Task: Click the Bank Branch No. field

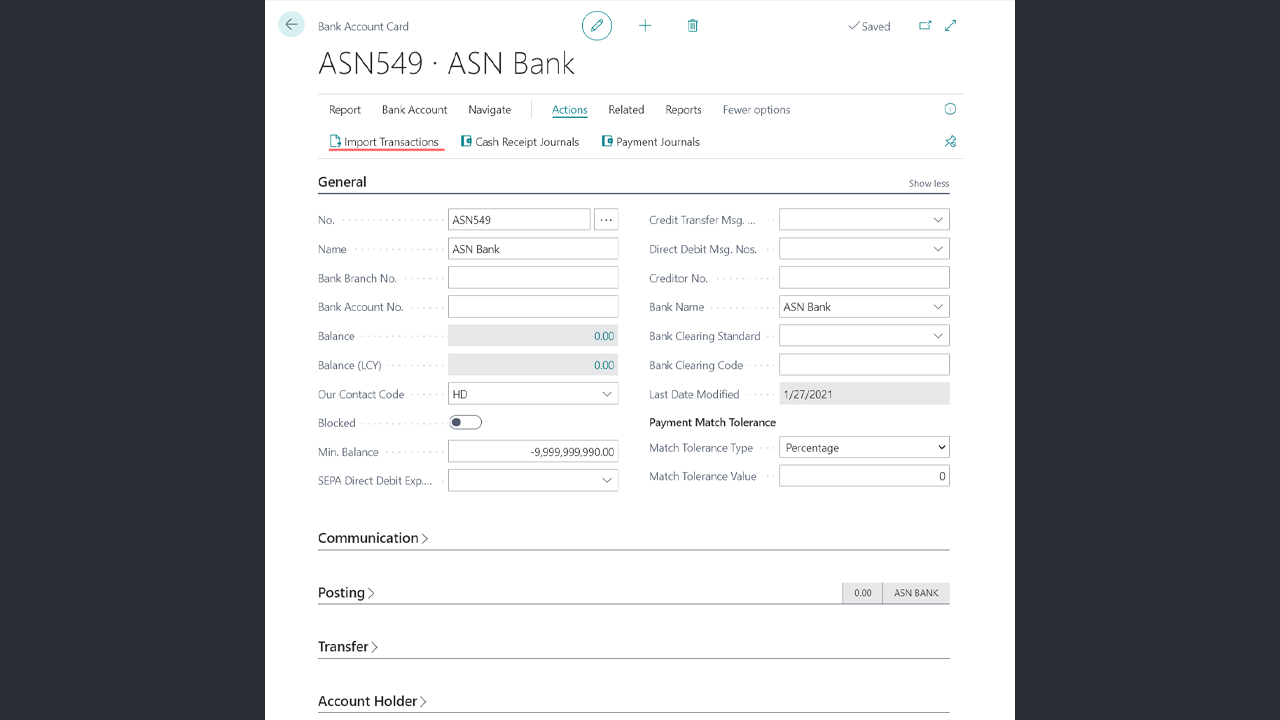Action: click(533, 278)
